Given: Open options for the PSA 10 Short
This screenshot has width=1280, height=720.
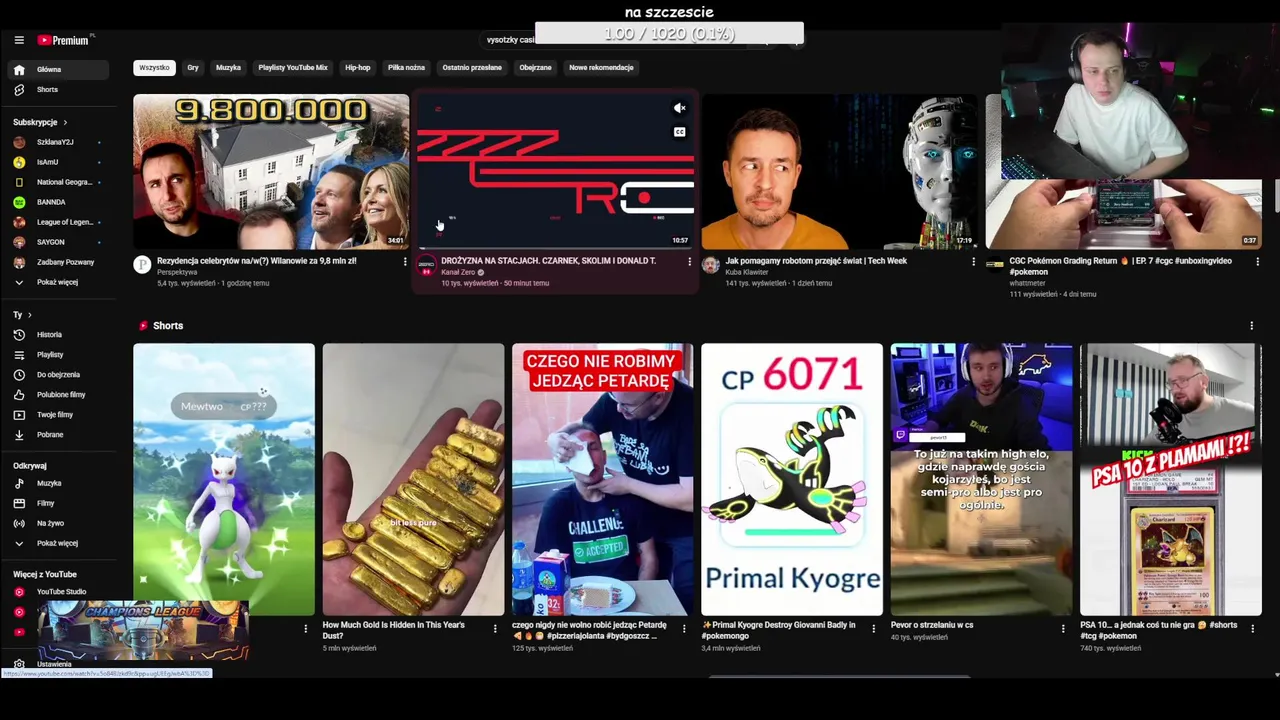Looking at the screenshot, I should tap(1251, 628).
